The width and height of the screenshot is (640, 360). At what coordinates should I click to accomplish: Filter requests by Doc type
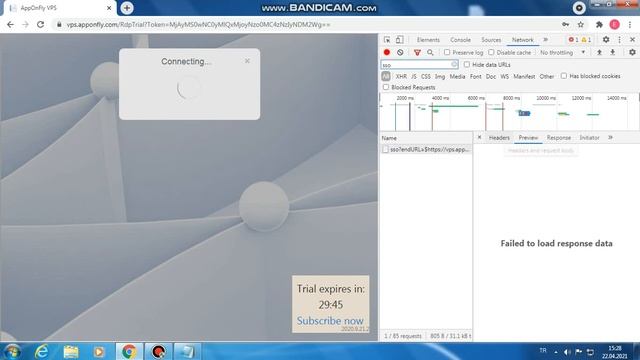pyautogui.click(x=491, y=76)
